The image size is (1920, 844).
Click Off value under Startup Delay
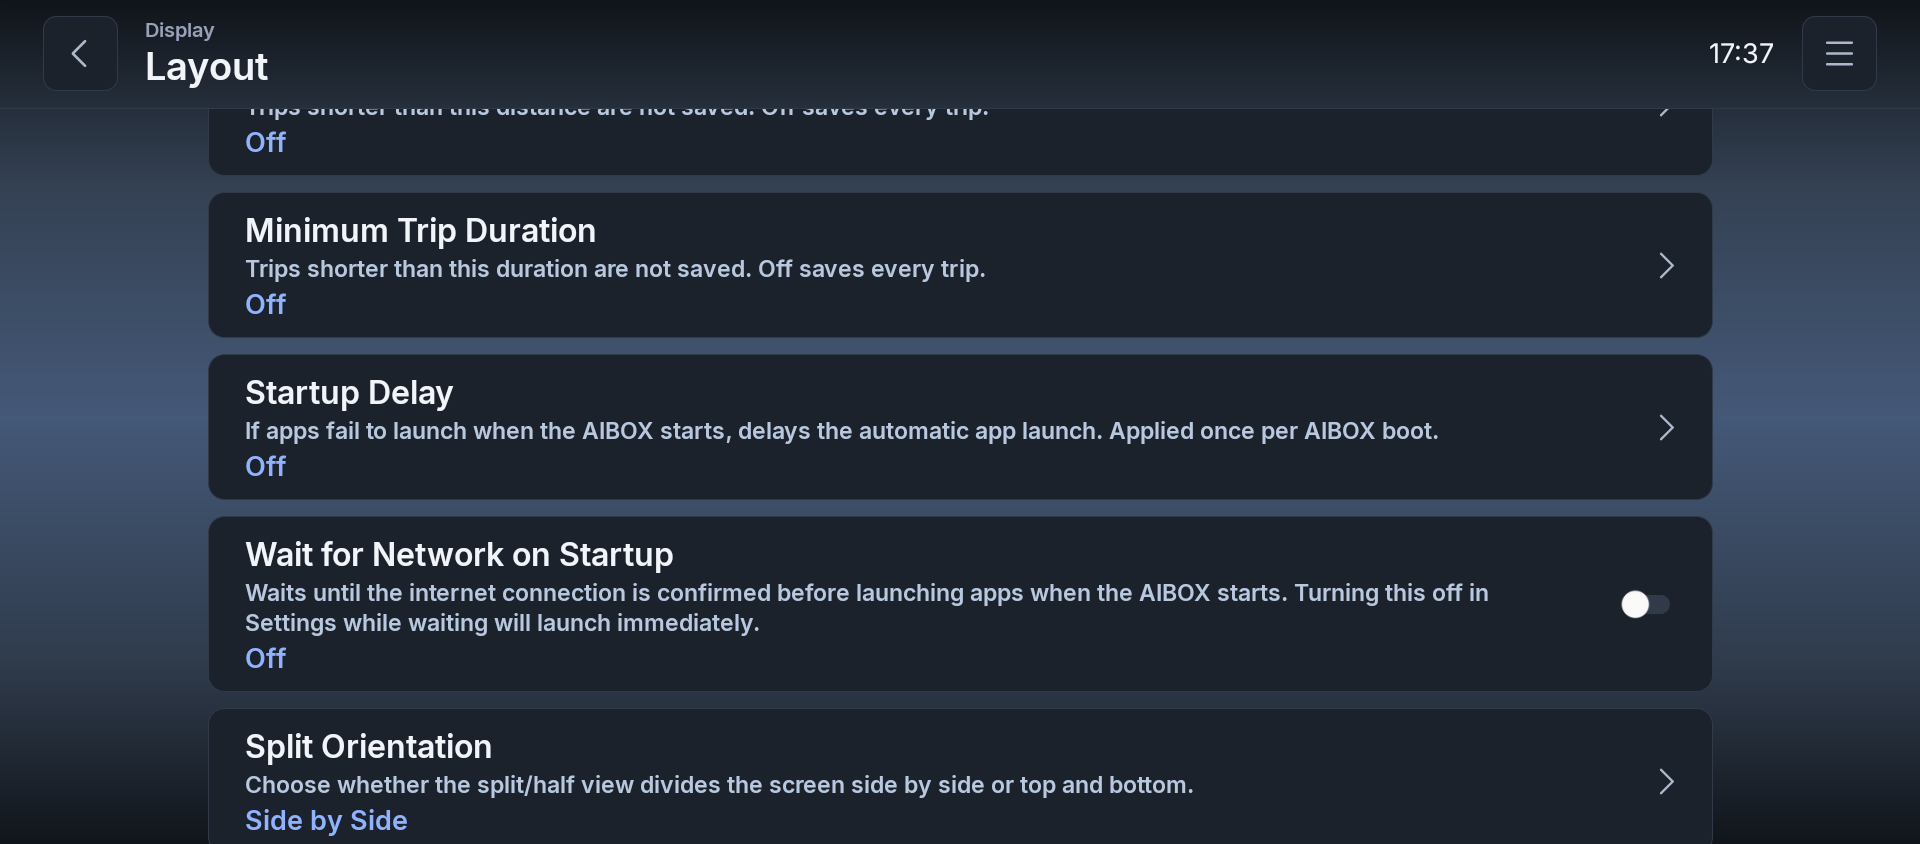click(x=266, y=466)
